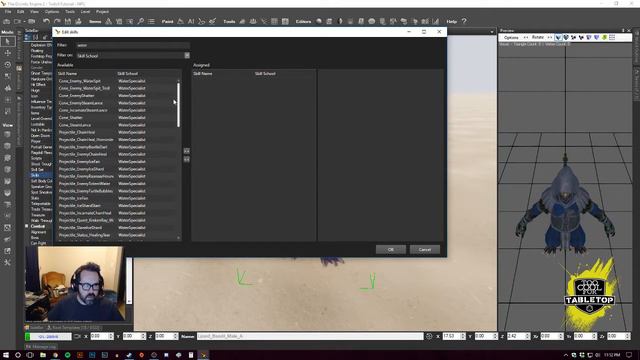Viewport: 640px width, 360px height.
Task: Select the Skill Set property in sidebar
Action: 37,169
